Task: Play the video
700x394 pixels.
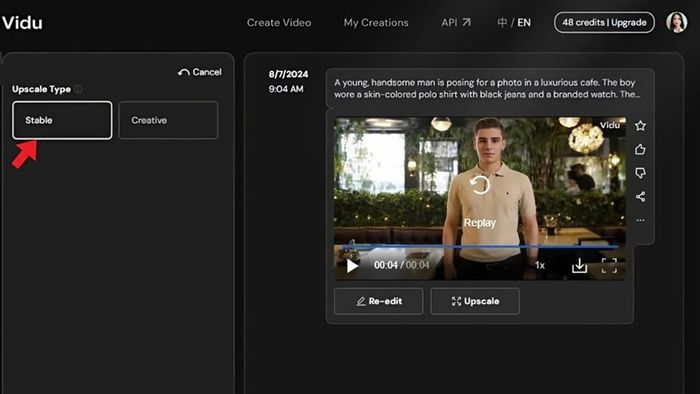Action: (352, 266)
